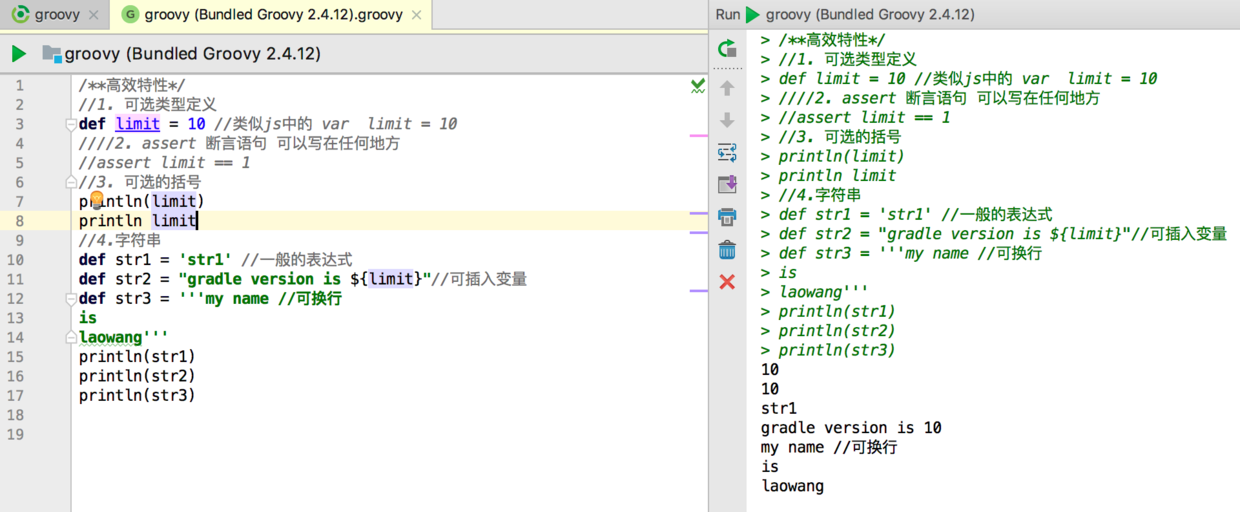Click scroll to end icon in console

click(x=727, y=184)
